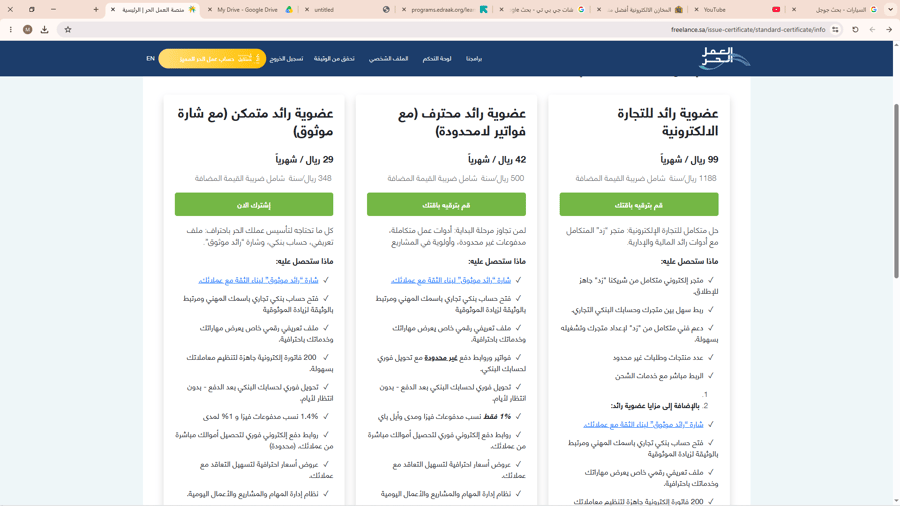Open شارة رائد موثوق link in متمكن plan
The height and width of the screenshot is (506, 900).
(x=258, y=280)
